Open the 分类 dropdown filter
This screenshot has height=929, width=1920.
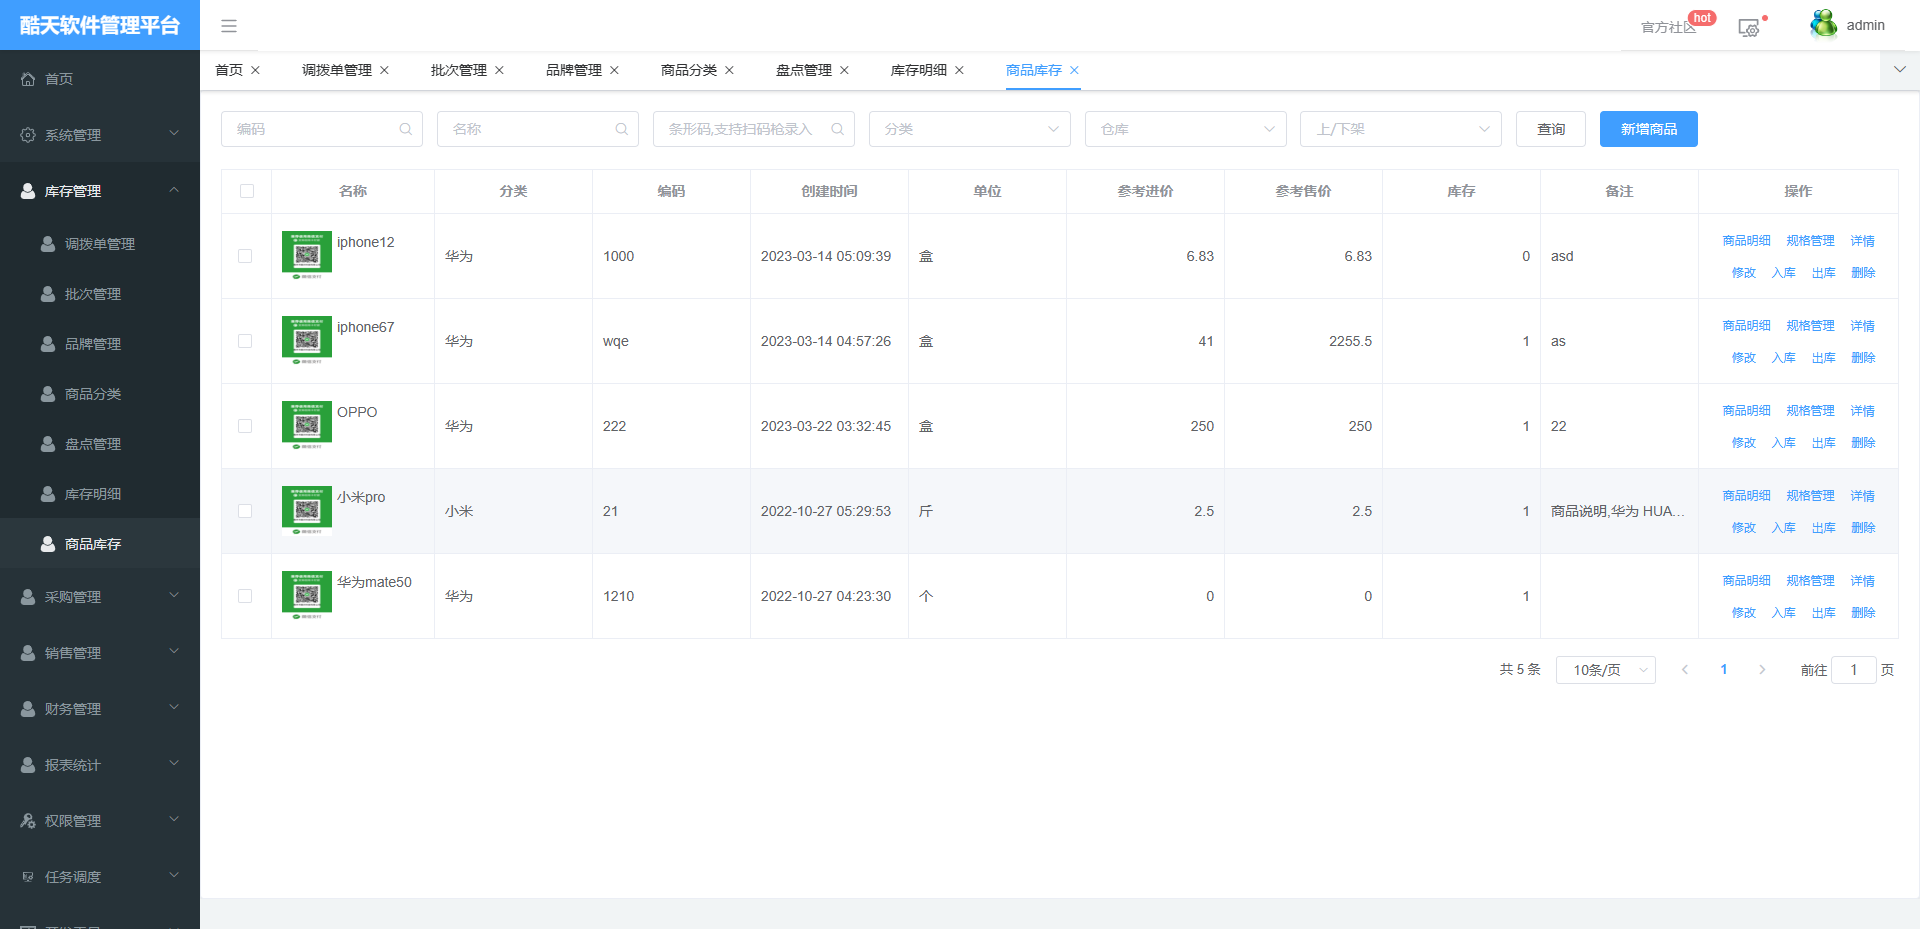click(x=969, y=129)
